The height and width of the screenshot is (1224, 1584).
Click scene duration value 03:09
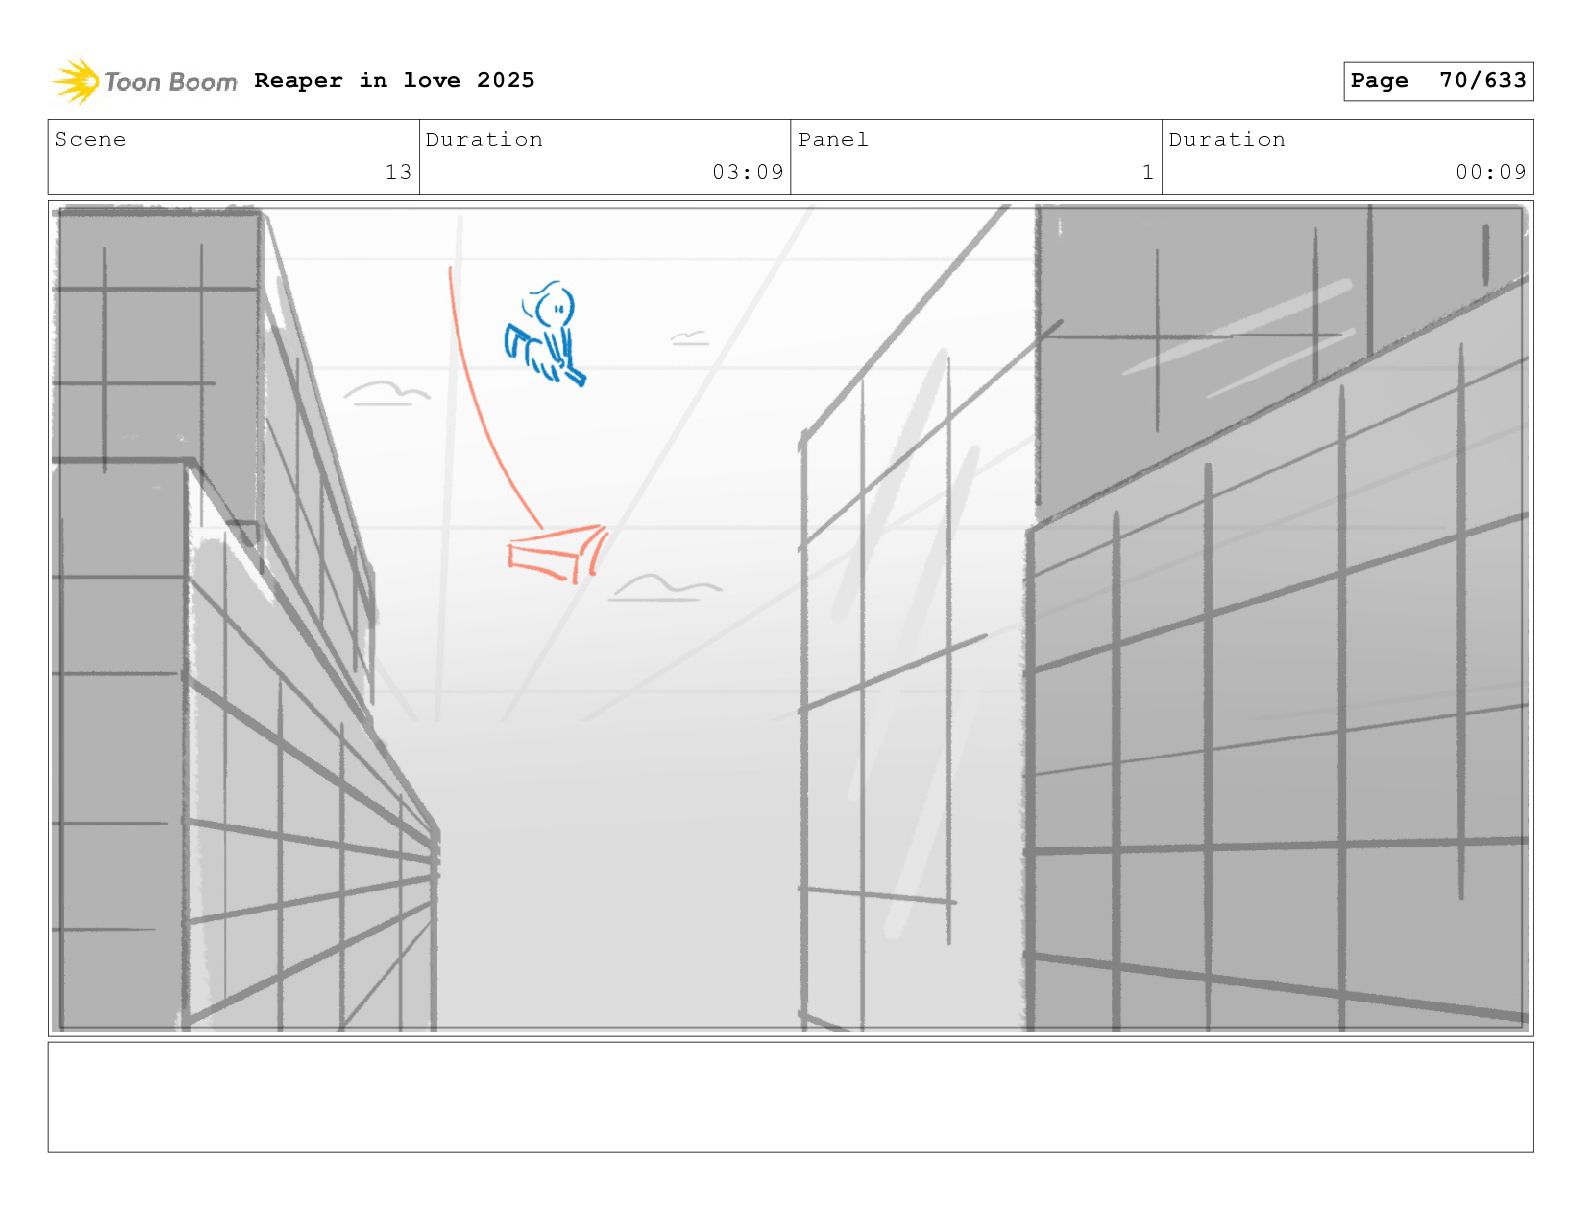pyautogui.click(x=747, y=172)
